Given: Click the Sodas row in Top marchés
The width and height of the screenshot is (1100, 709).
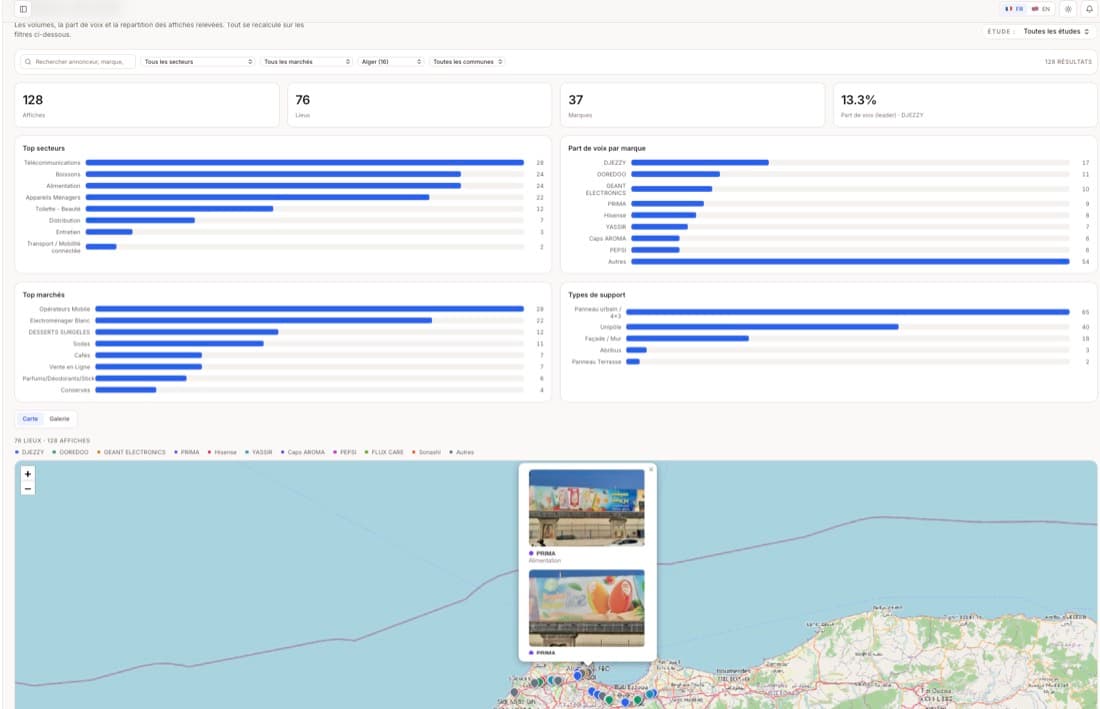Looking at the screenshot, I should coord(283,344).
